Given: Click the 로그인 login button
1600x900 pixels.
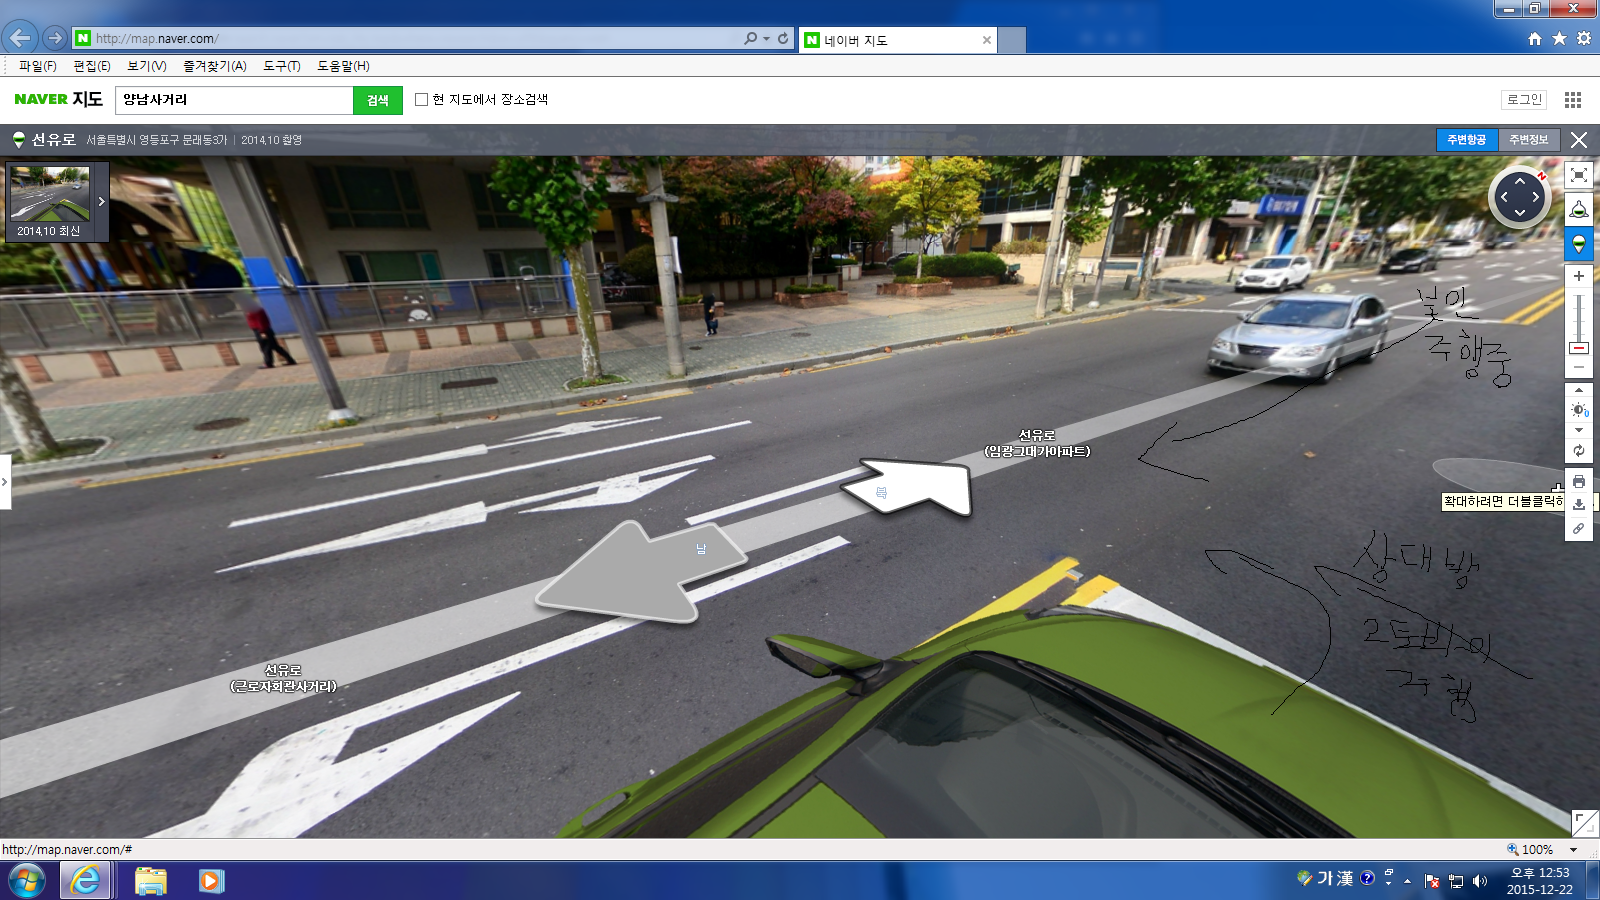Looking at the screenshot, I should point(1524,100).
